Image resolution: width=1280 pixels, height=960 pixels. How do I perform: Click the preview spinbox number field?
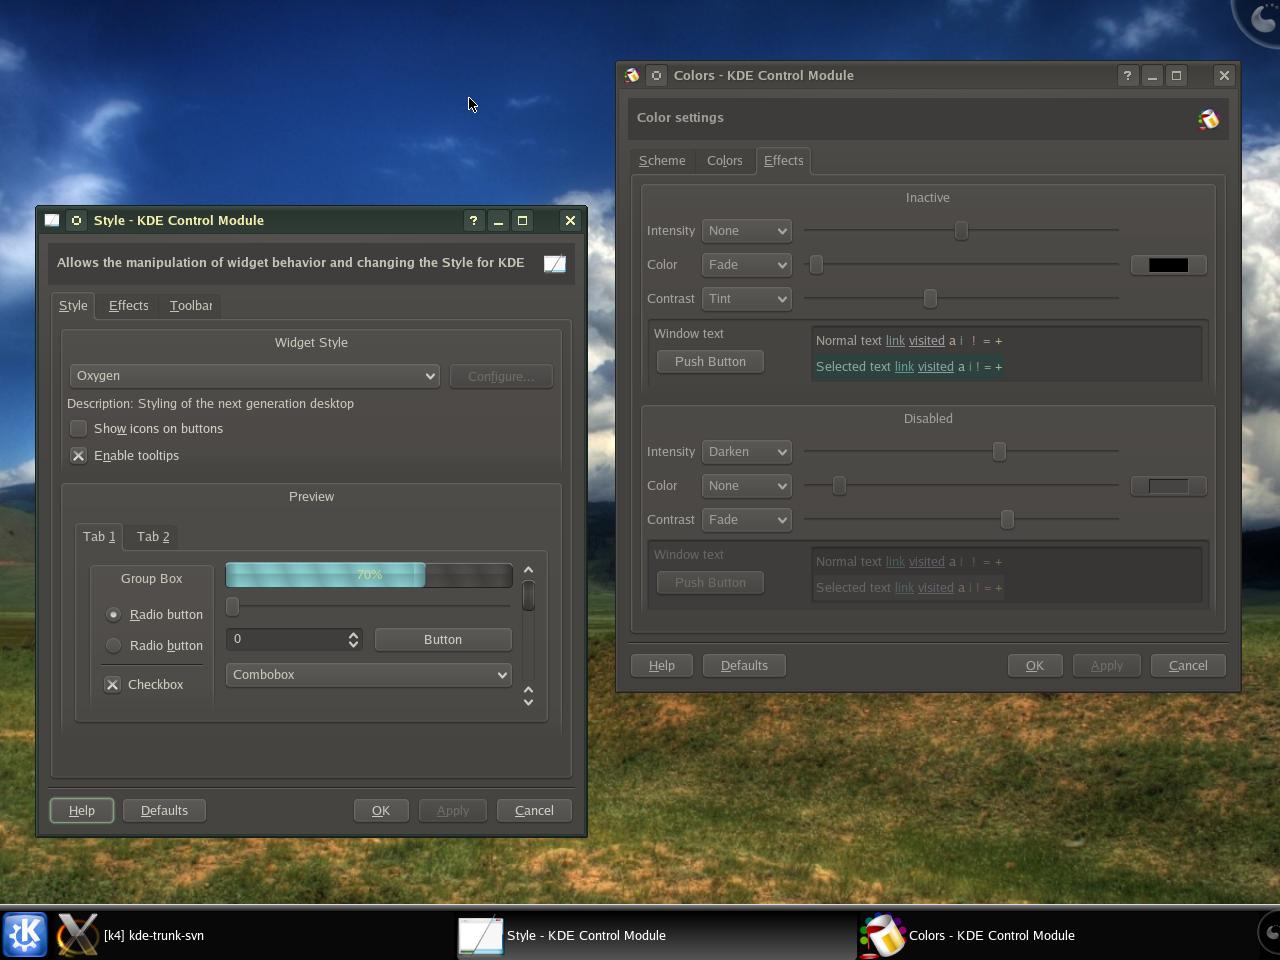[x=286, y=639]
